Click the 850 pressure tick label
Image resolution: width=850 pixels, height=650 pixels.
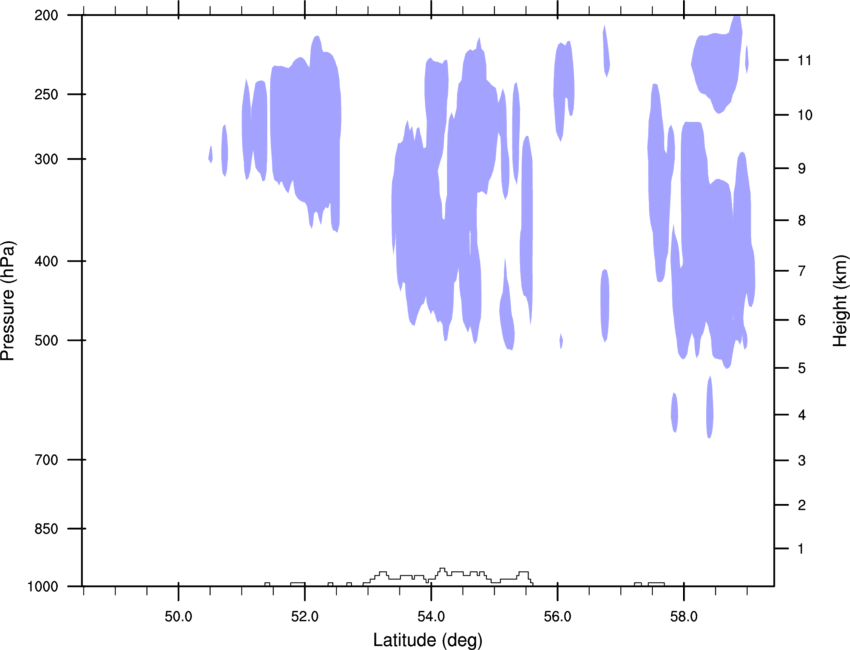click(x=46, y=529)
